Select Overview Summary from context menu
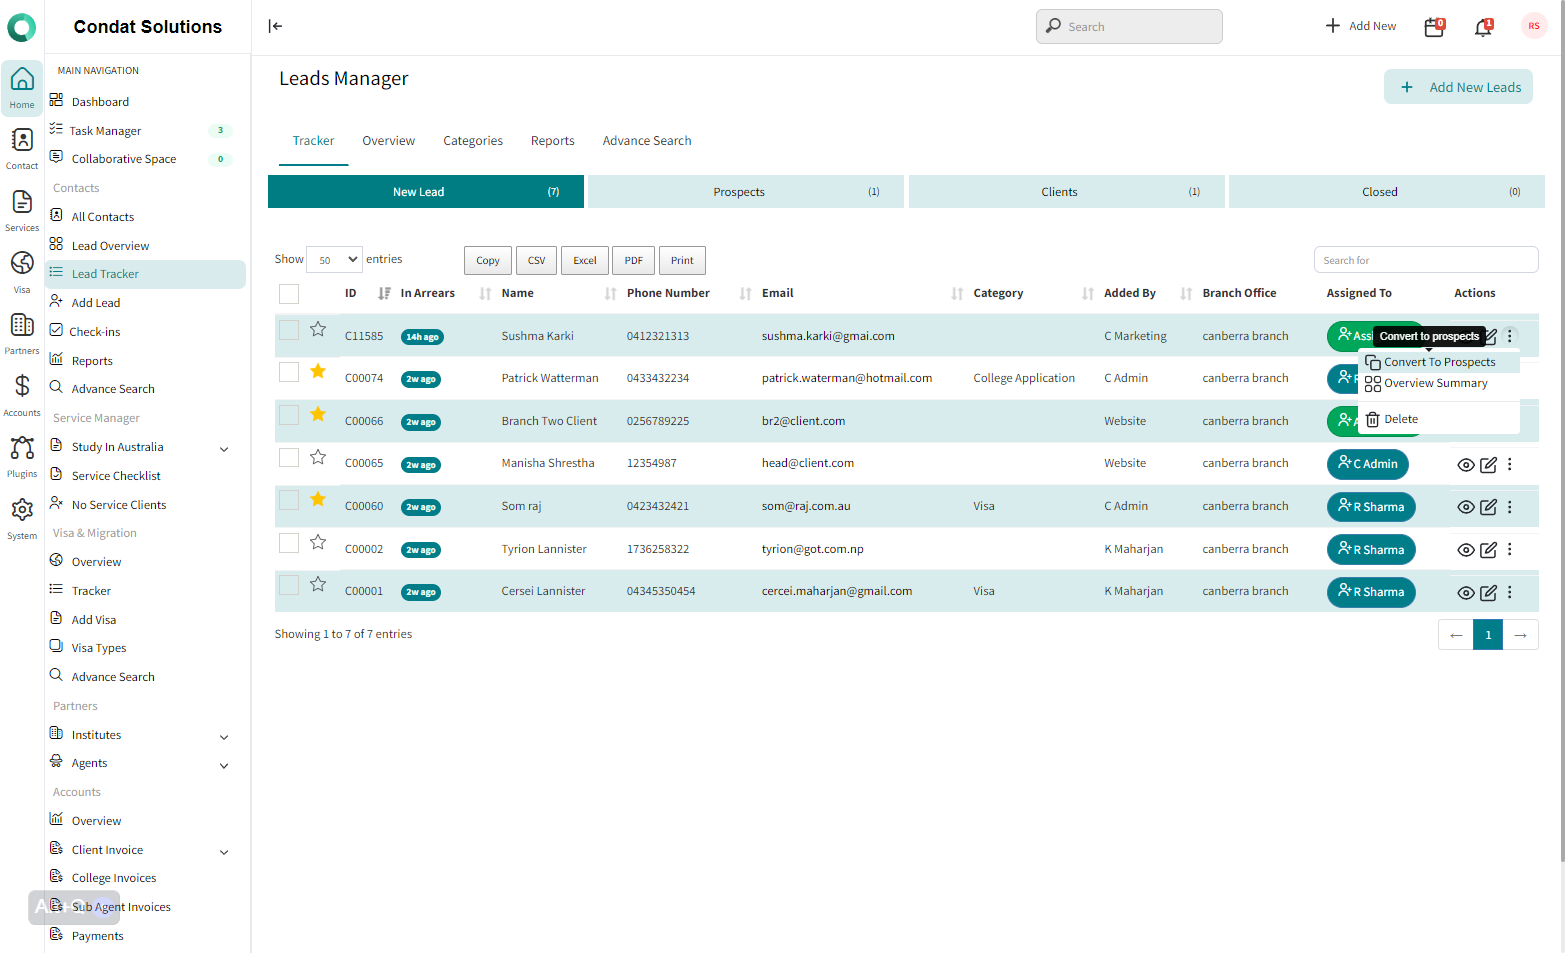 coord(1435,383)
